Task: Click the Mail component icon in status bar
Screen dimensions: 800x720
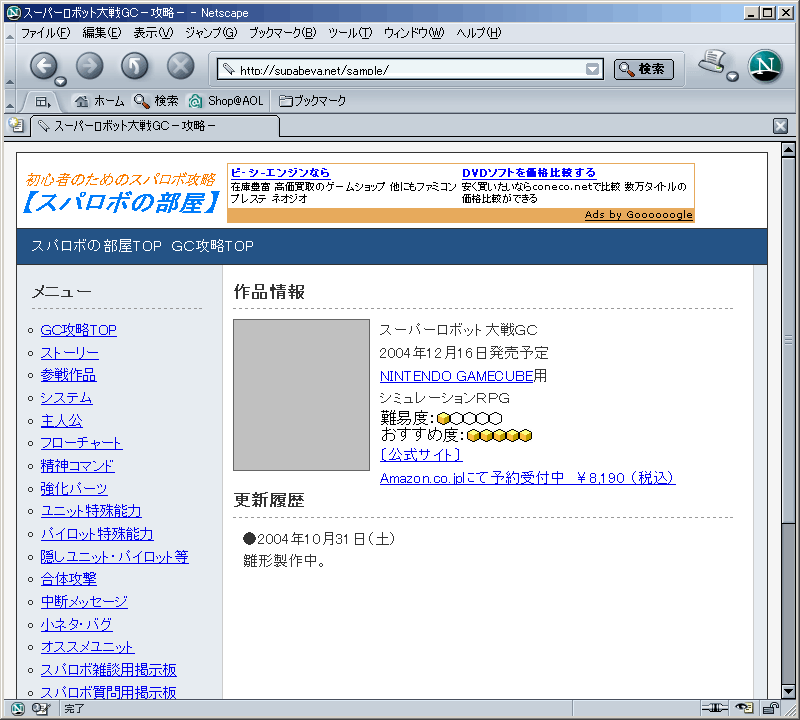Action: (x=41, y=708)
